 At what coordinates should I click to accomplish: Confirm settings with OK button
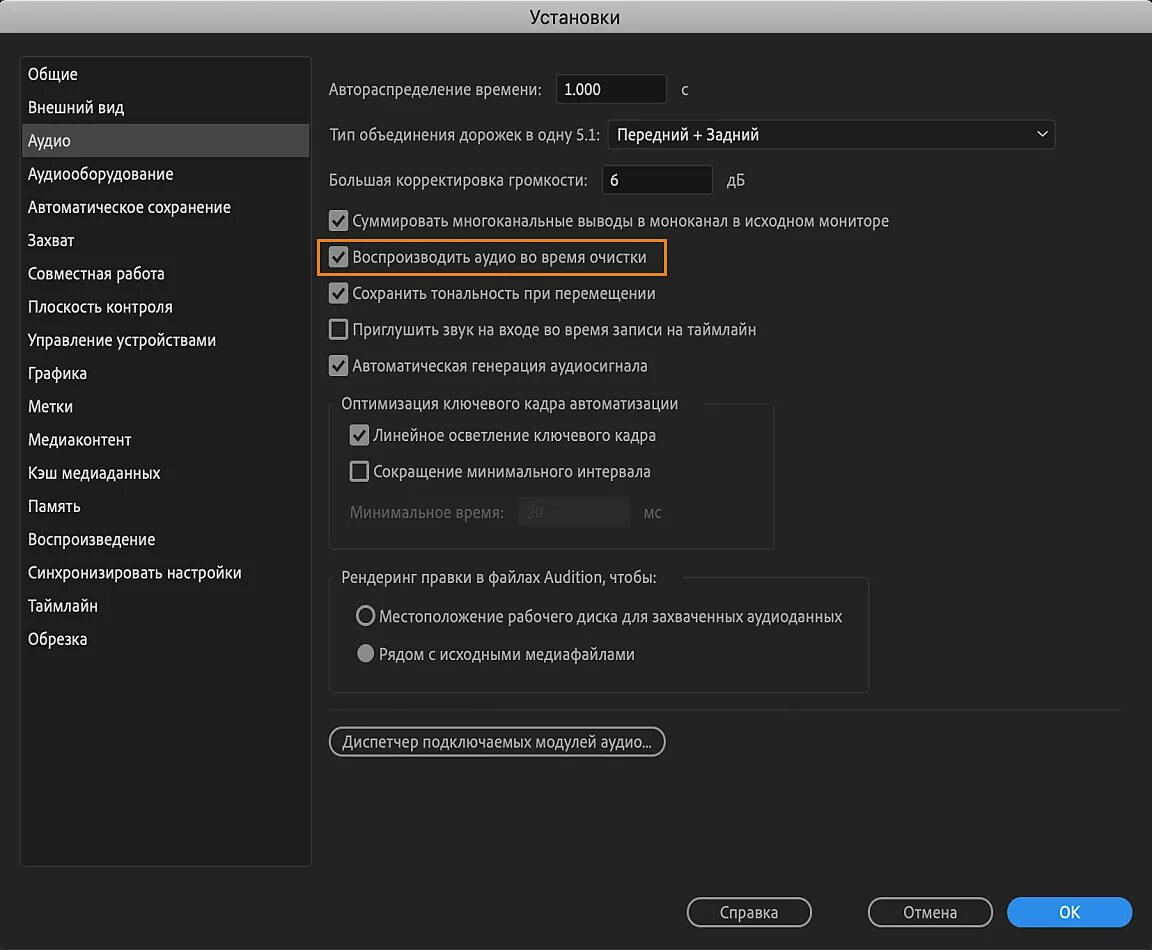point(1070,913)
